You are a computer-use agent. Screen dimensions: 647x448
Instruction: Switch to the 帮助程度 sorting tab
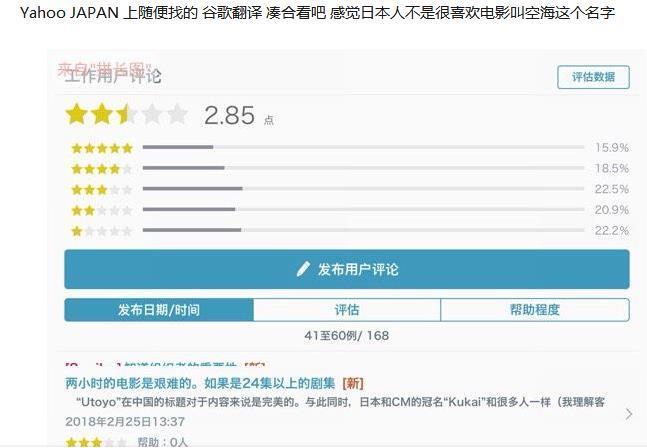(x=535, y=310)
